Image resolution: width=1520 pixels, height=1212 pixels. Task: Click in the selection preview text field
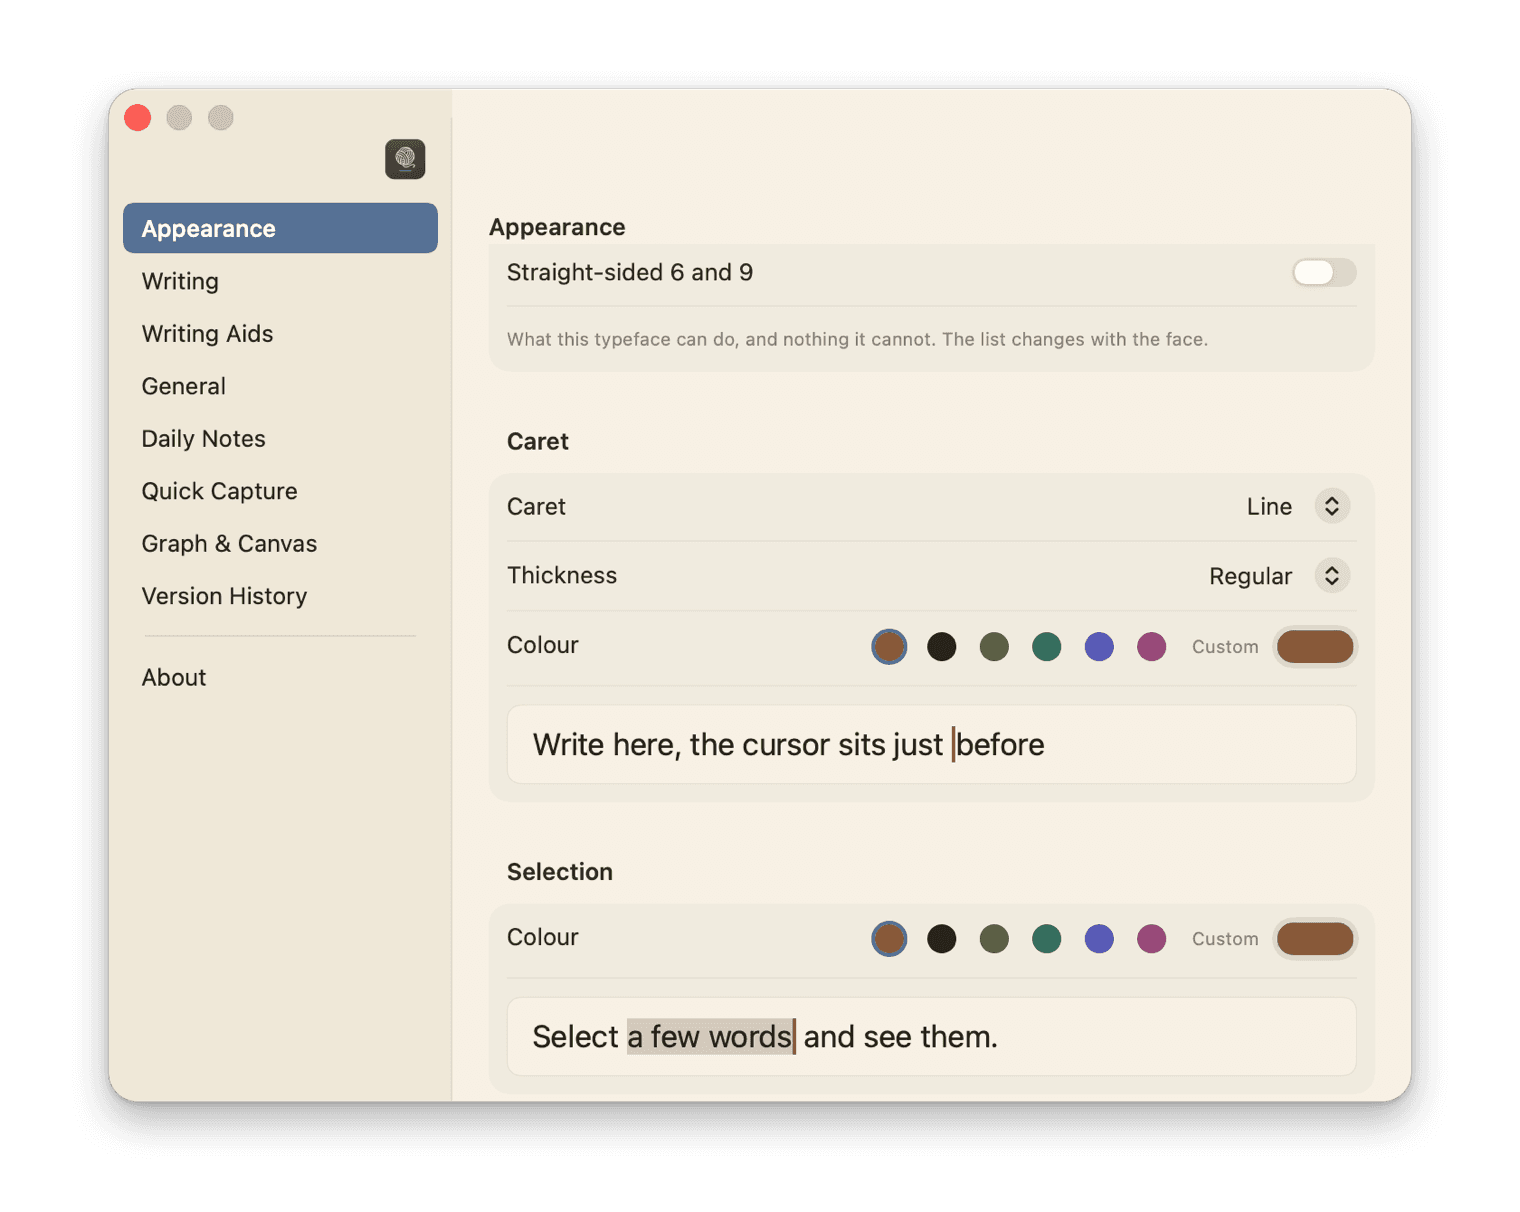click(931, 1037)
